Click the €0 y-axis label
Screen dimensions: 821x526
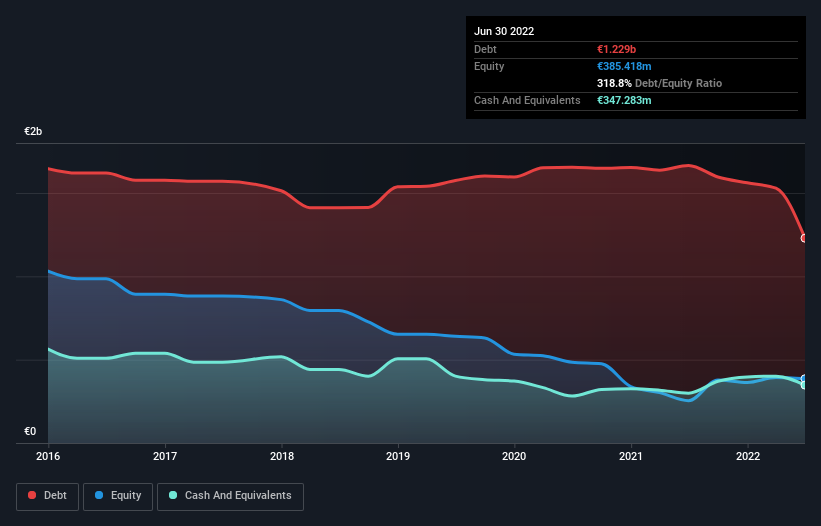(30, 431)
